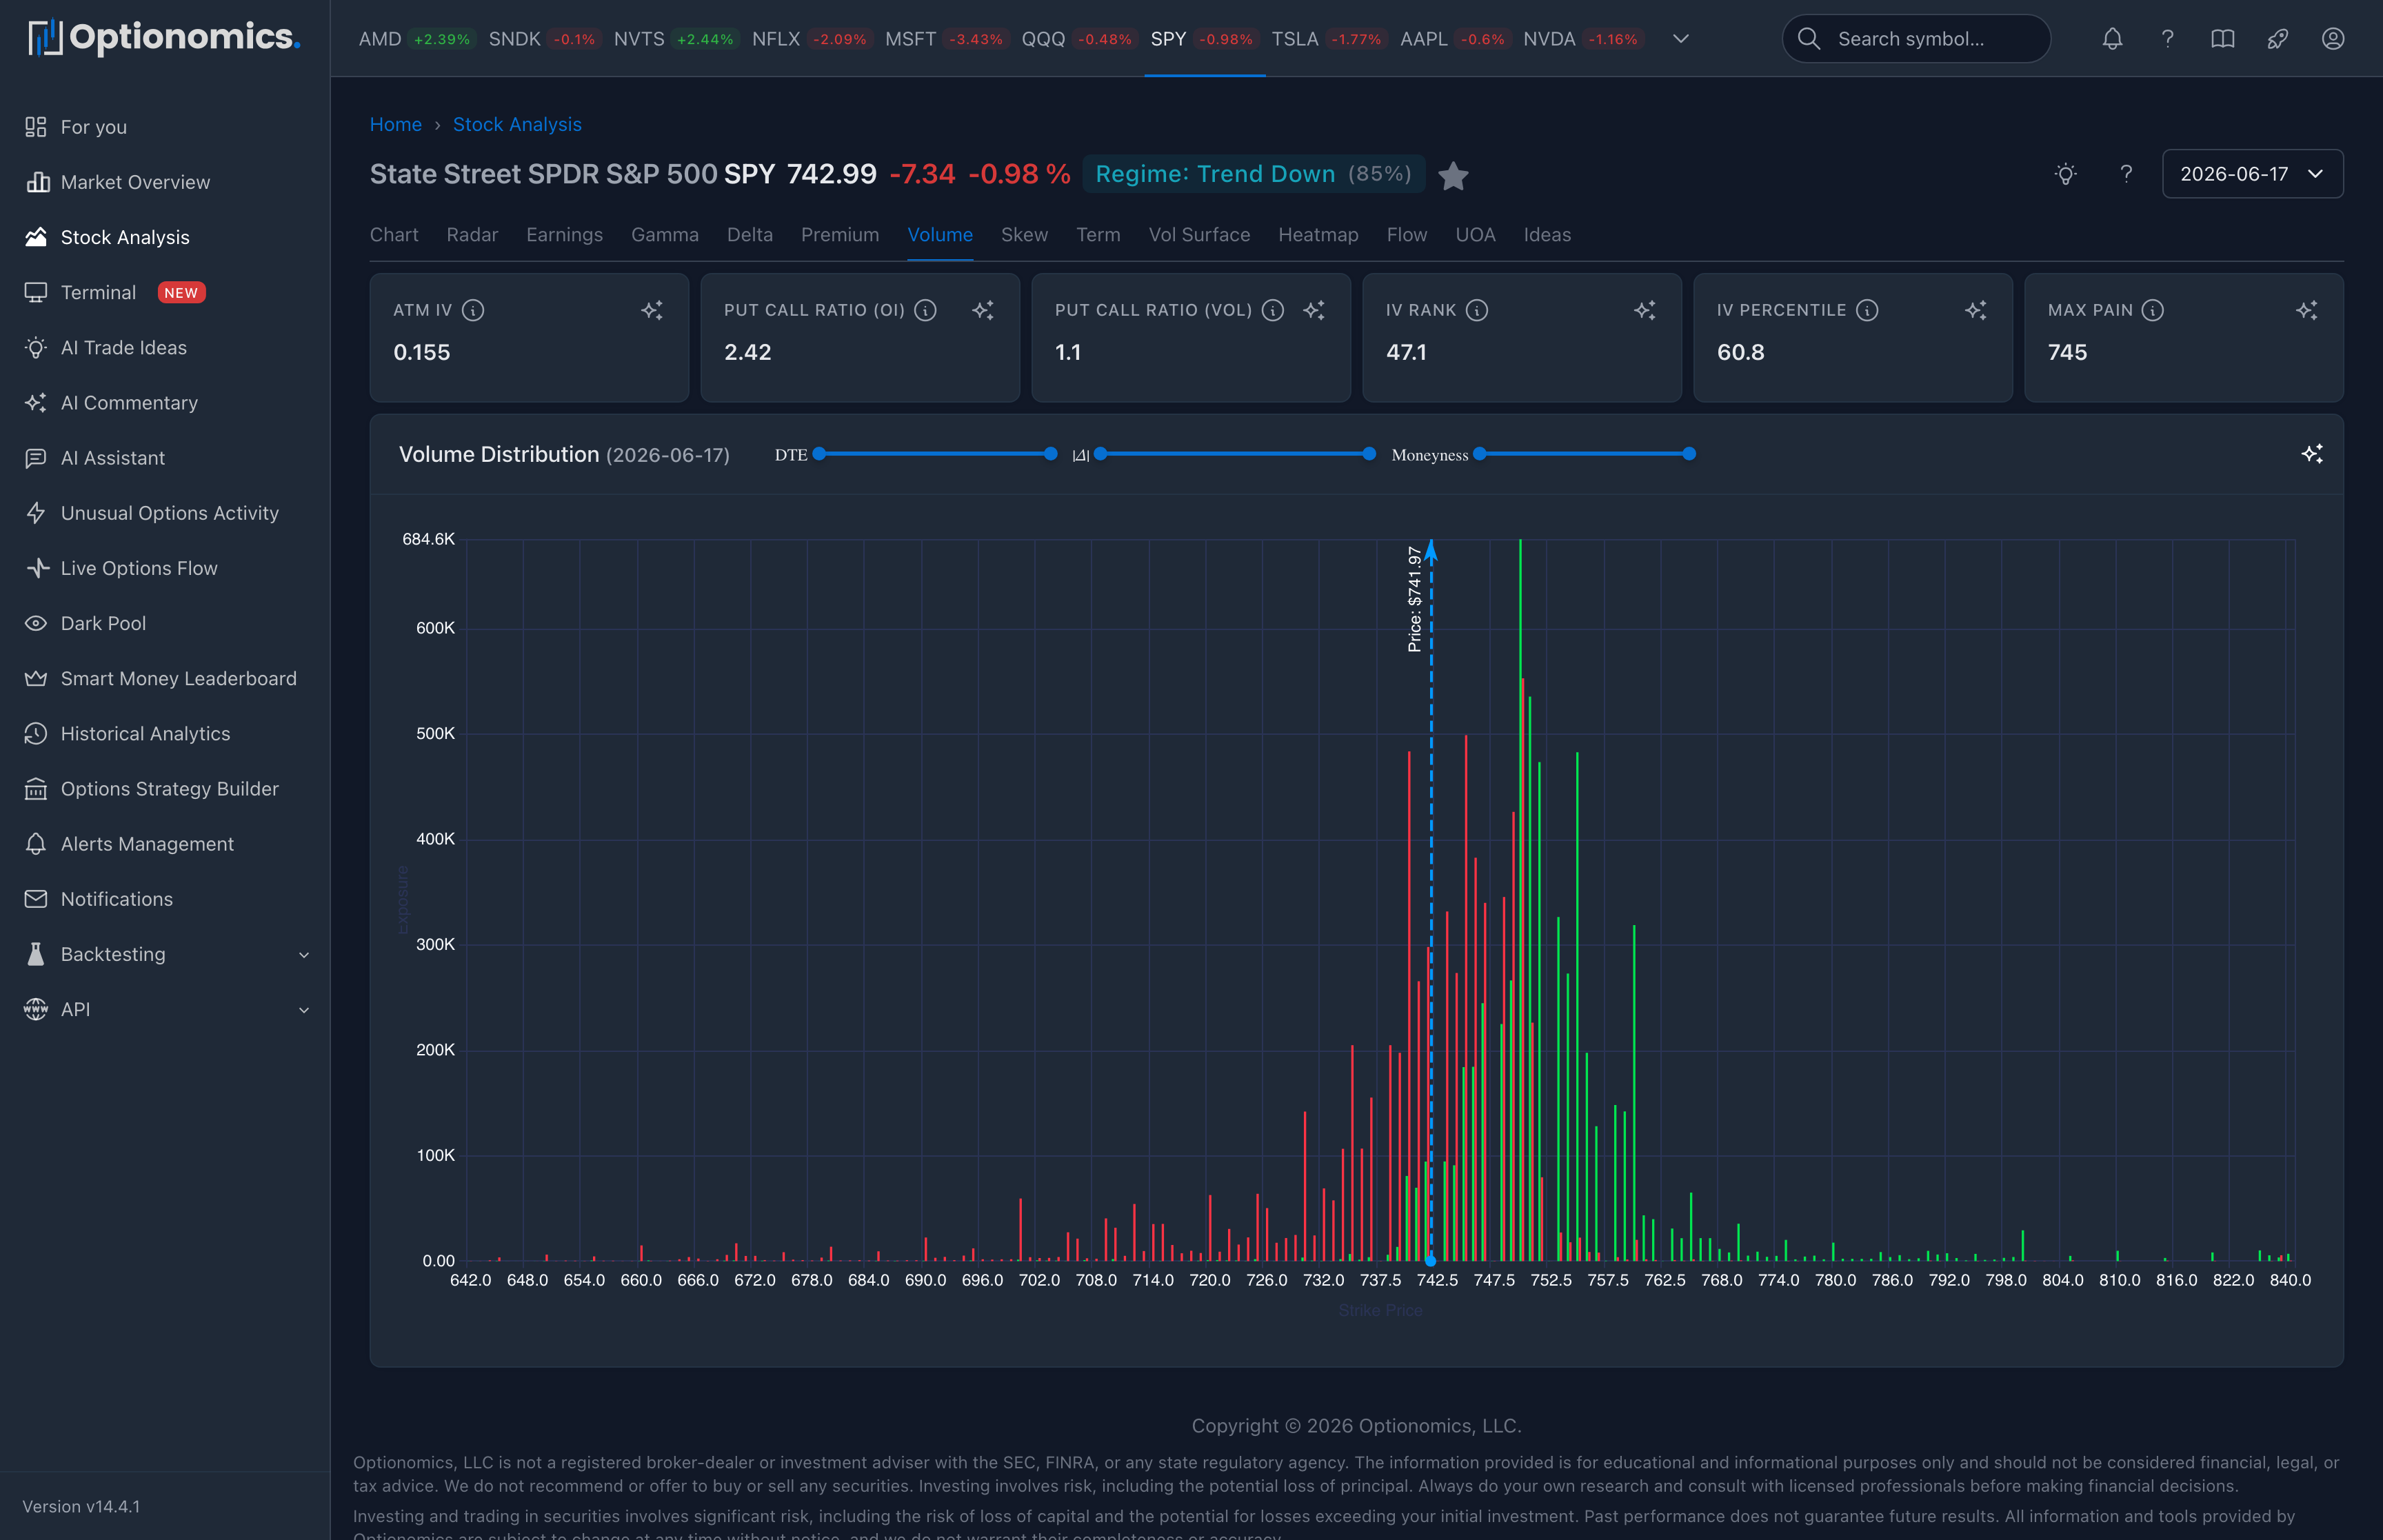Expand the ticker list chevron
This screenshot has height=1540, width=2383.
tap(1681, 39)
